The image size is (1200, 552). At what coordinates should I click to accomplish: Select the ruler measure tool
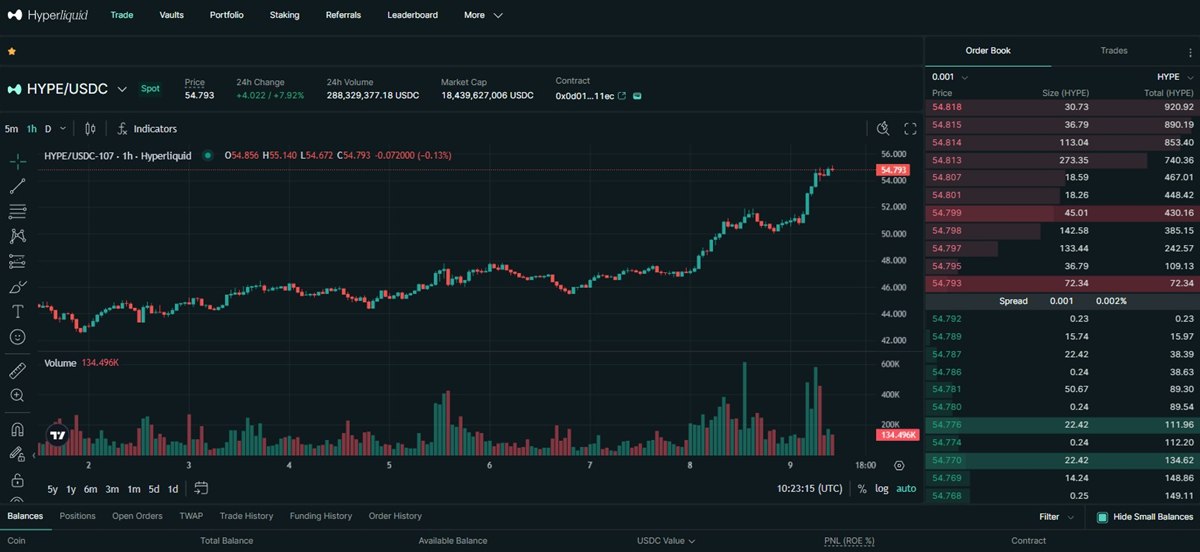click(17, 370)
